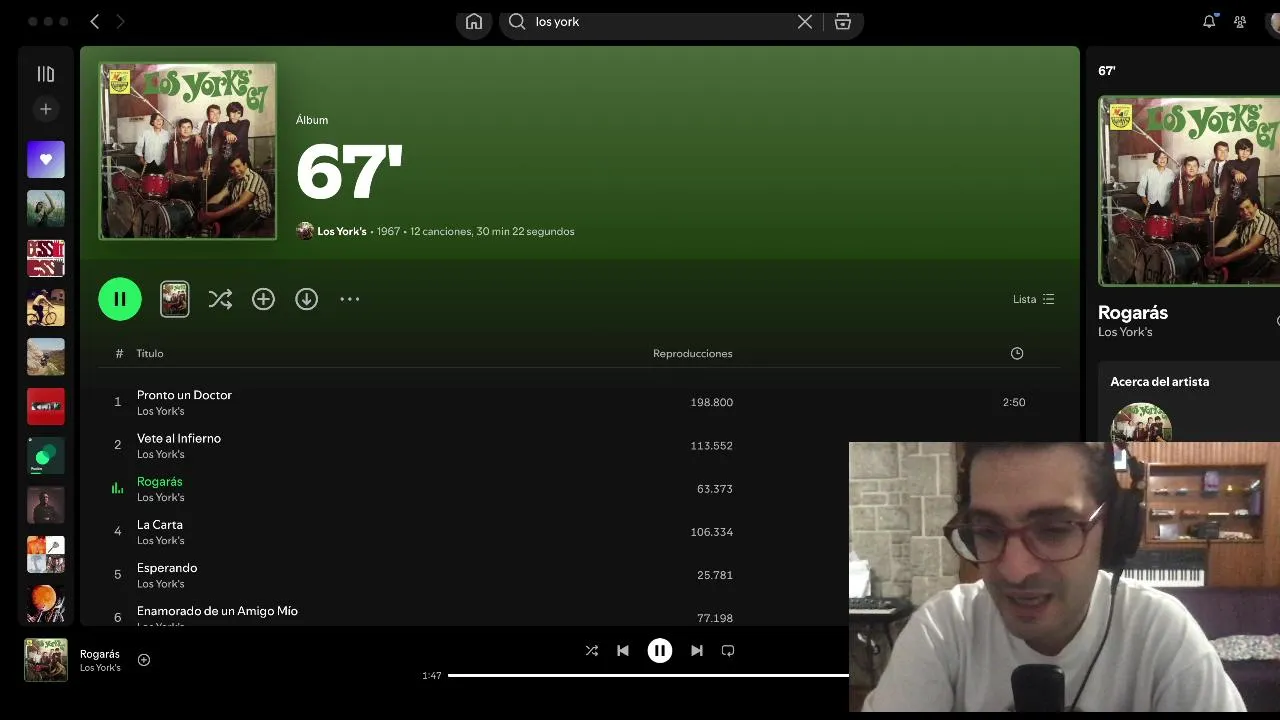
Task: Open notifications bell icon
Action: (1209, 21)
